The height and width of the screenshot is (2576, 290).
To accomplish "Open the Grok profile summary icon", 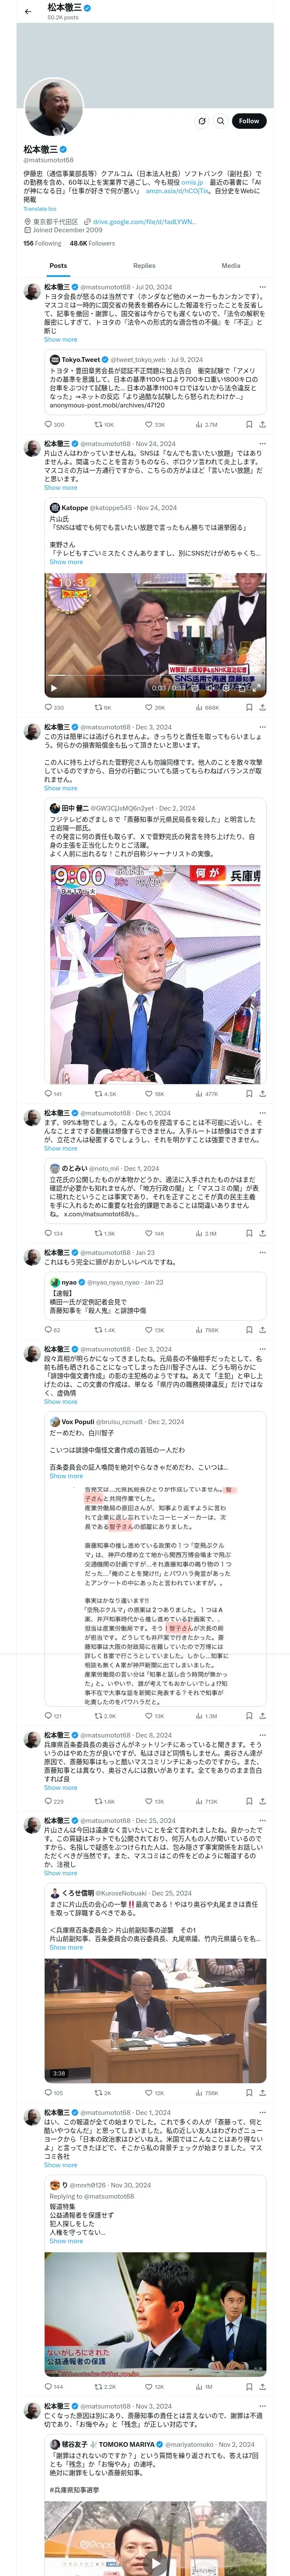I will coord(201,121).
